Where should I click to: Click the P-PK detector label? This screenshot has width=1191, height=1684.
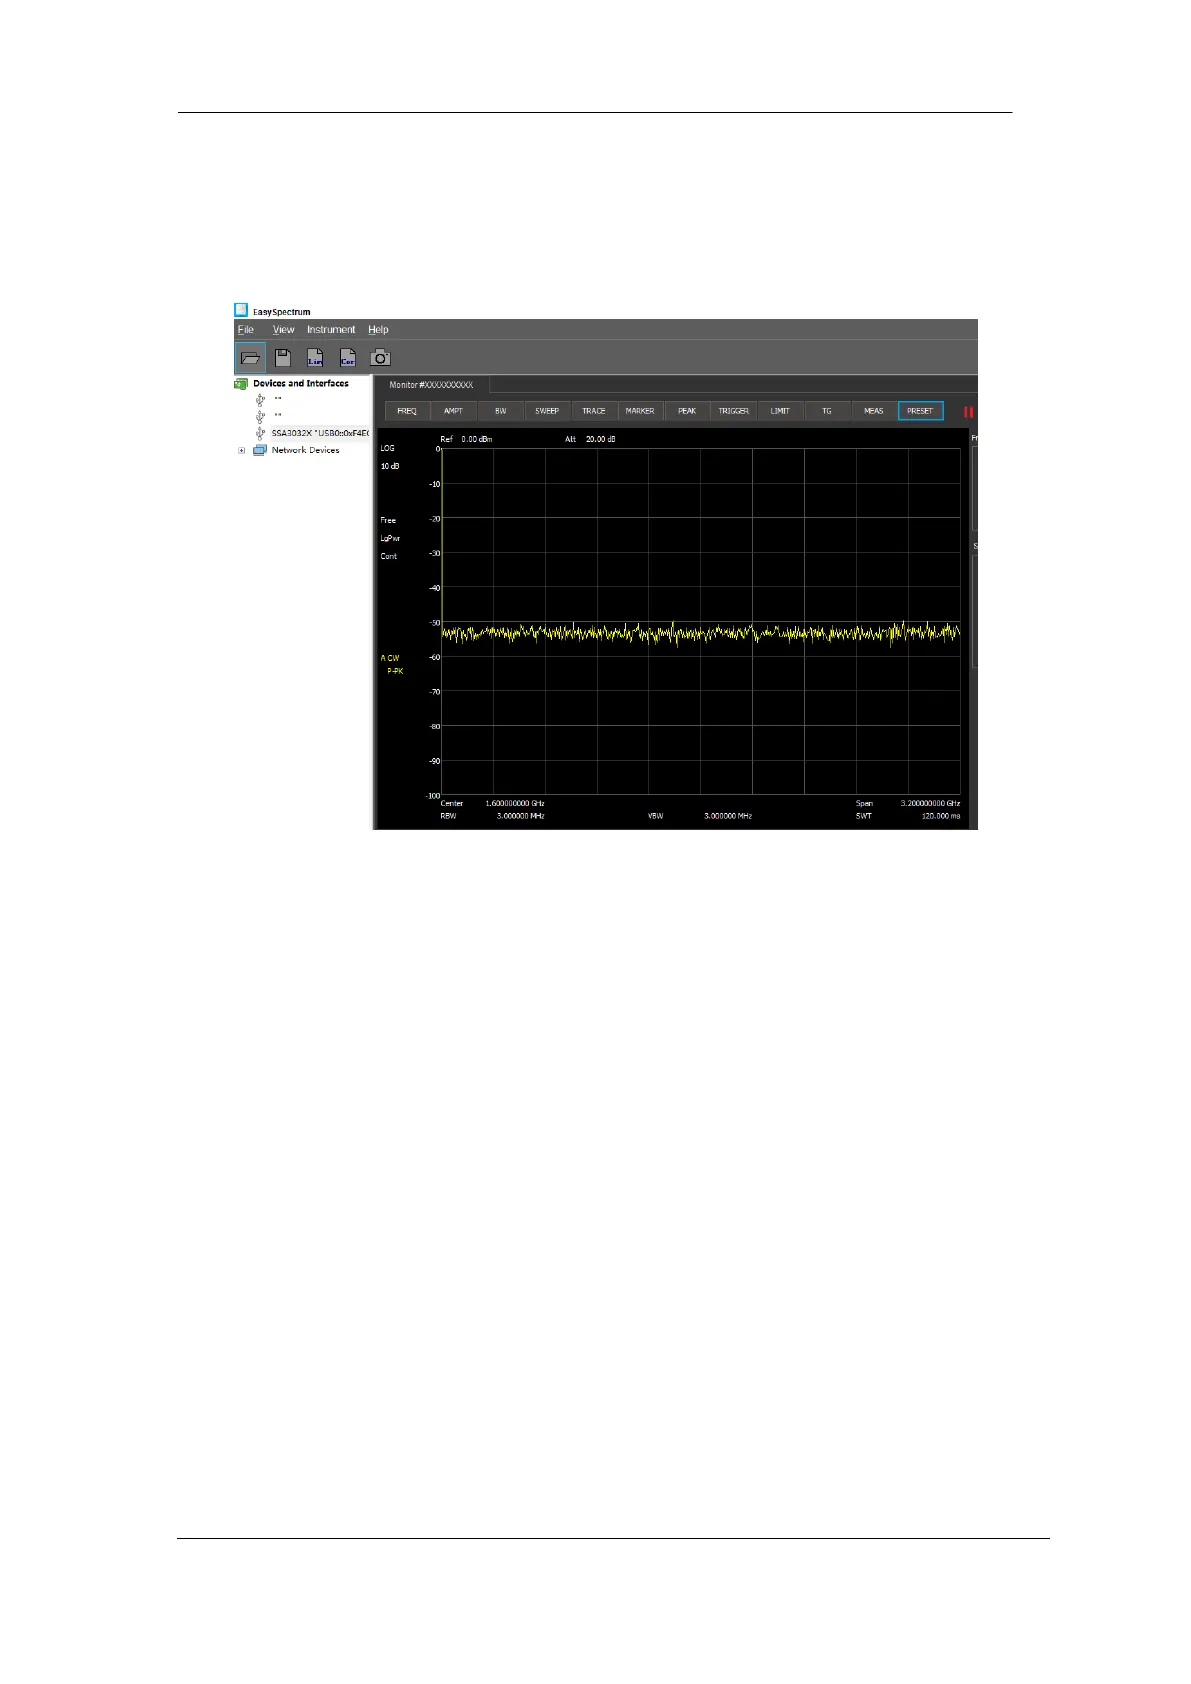[x=395, y=671]
